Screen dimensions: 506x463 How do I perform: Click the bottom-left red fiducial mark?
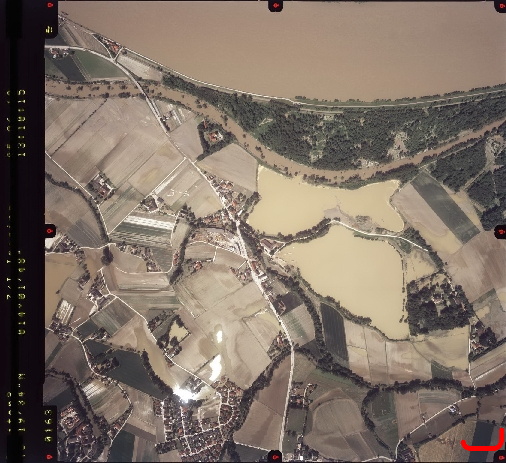(50, 457)
